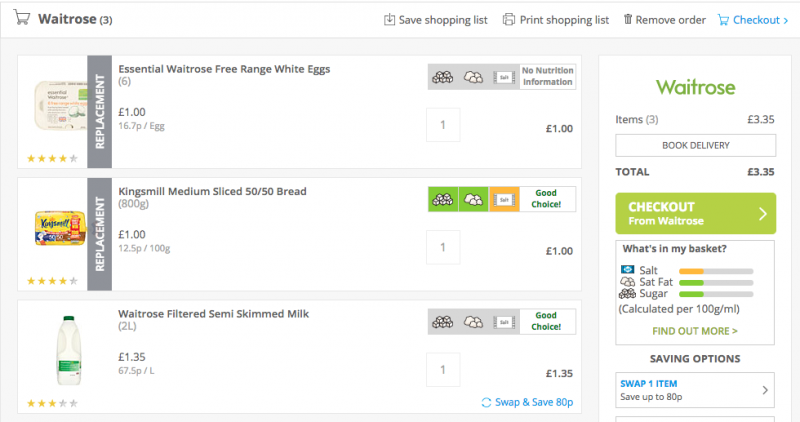The height and width of the screenshot is (422, 800).
Task: Click the egg quantity input field
Action: click(443, 125)
